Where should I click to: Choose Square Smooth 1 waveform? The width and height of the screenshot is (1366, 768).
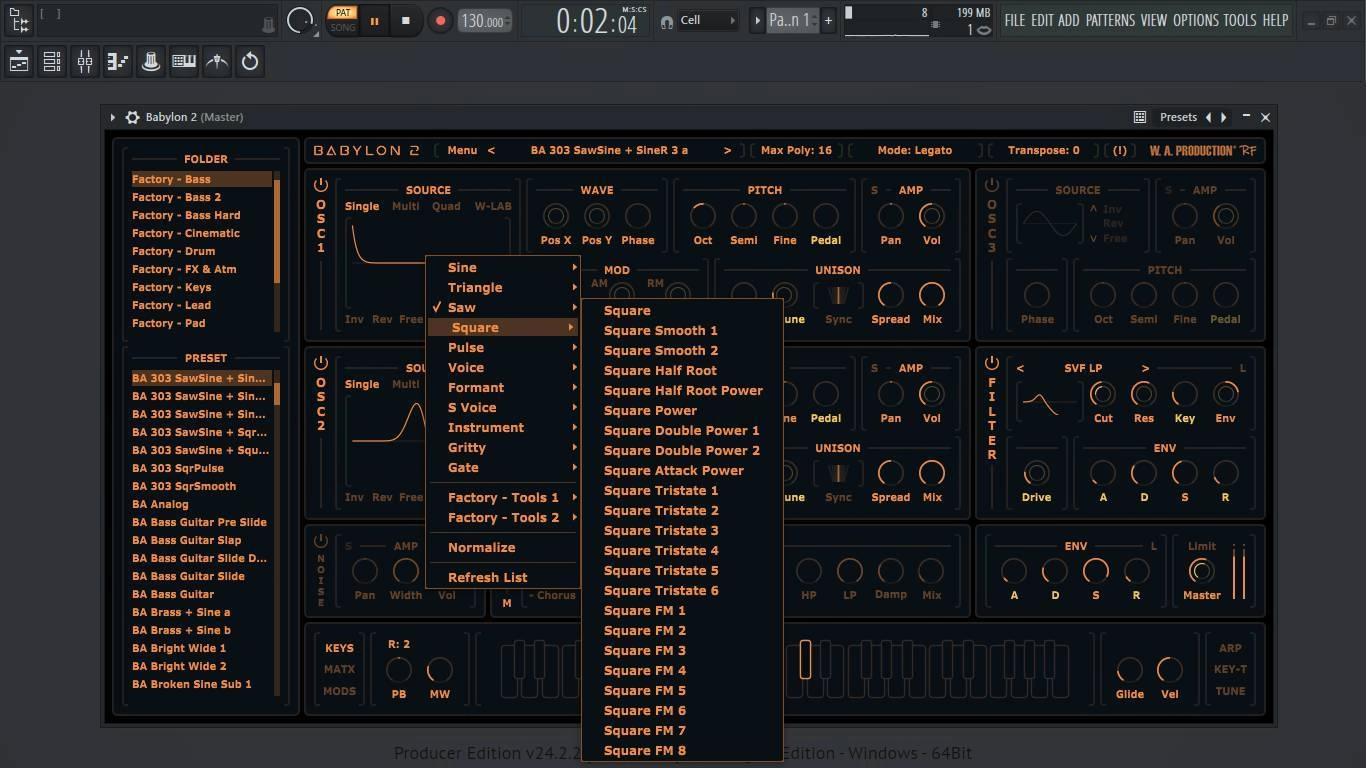click(682, 330)
